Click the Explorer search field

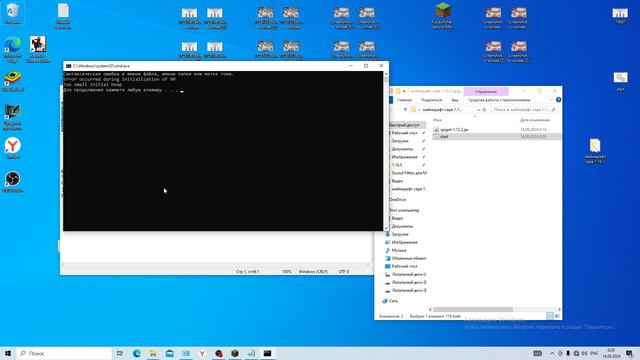[x=524, y=110]
